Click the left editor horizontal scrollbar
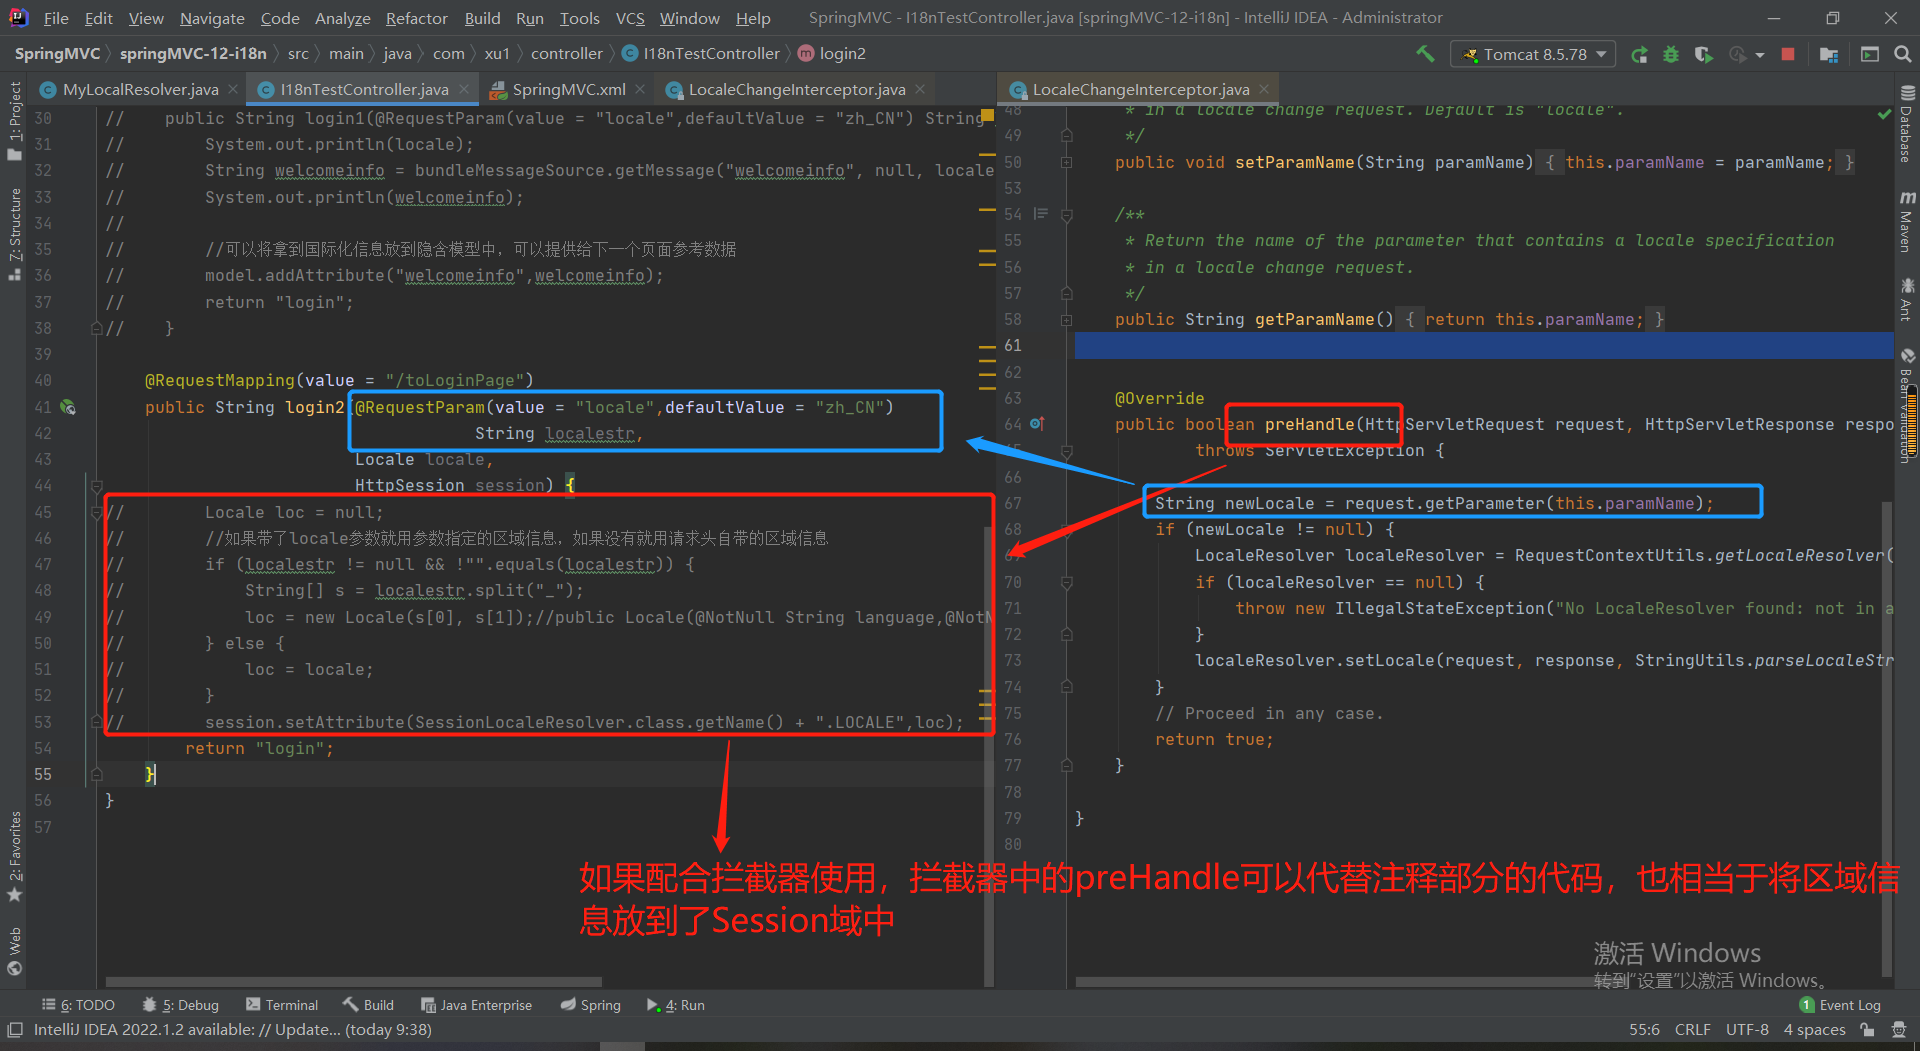The image size is (1920, 1051). pyautogui.click(x=354, y=982)
